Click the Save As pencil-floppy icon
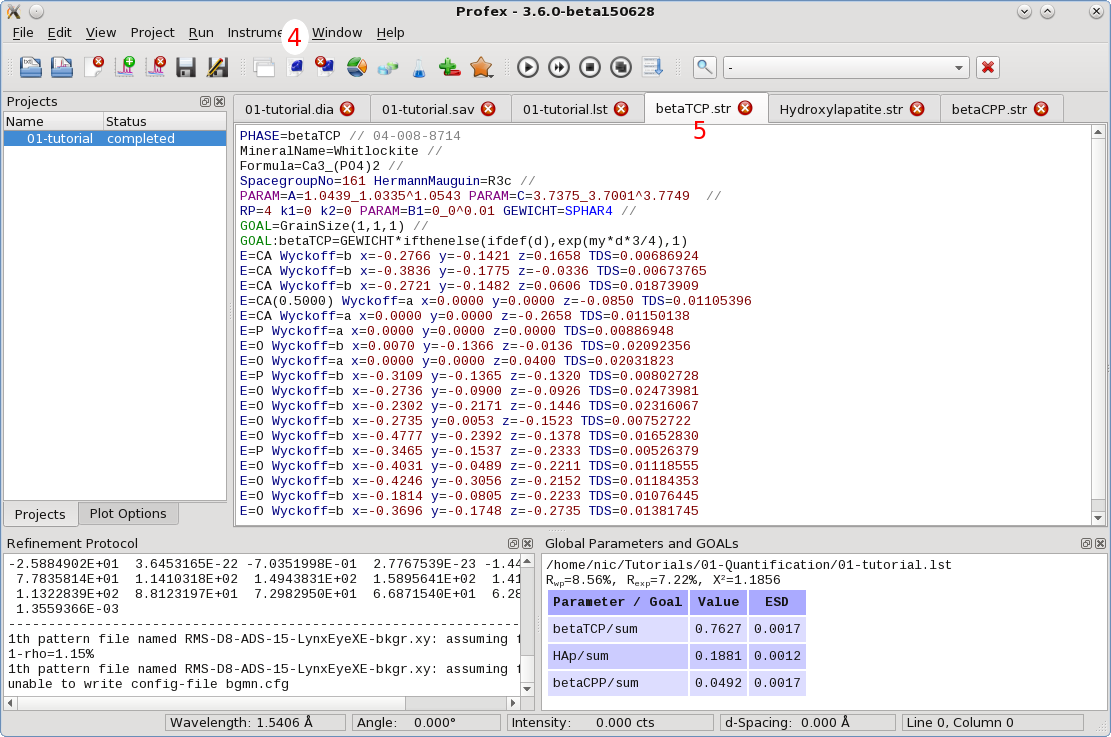This screenshot has height=737, width=1111. (x=218, y=67)
